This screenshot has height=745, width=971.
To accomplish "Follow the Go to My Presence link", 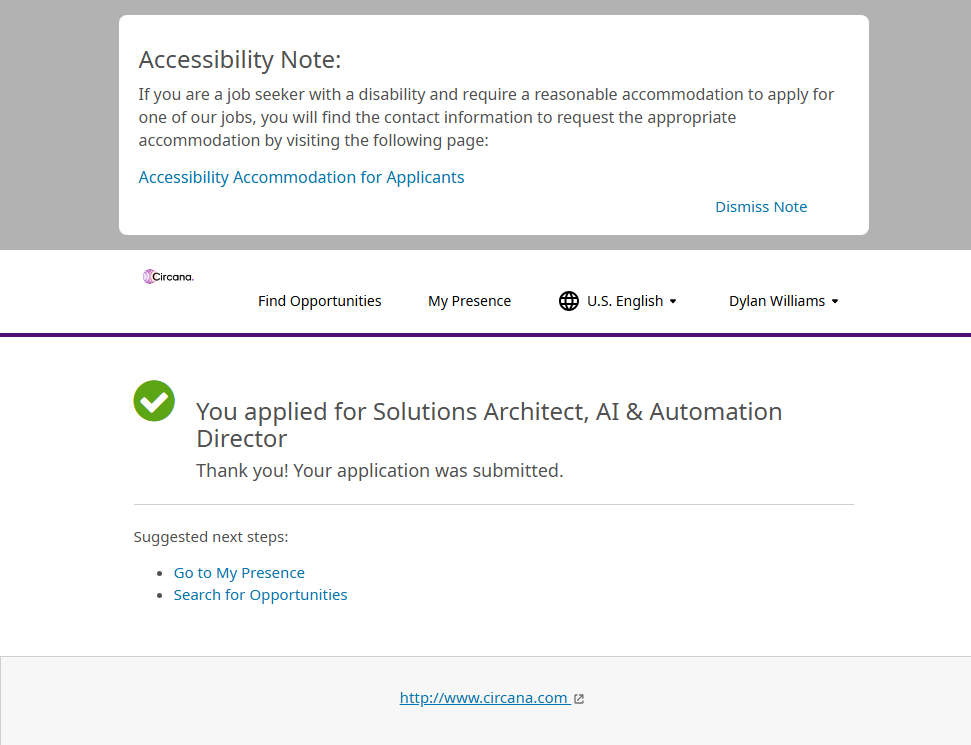I will pos(239,573).
